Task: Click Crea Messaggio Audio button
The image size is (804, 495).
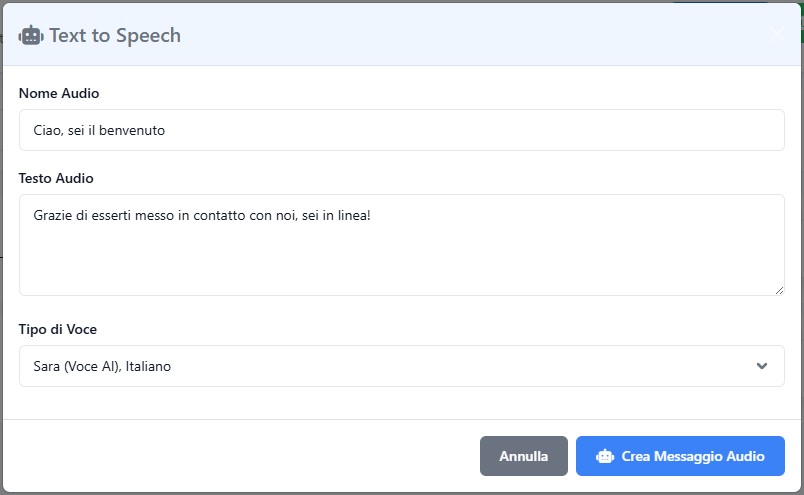Action: point(680,456)
